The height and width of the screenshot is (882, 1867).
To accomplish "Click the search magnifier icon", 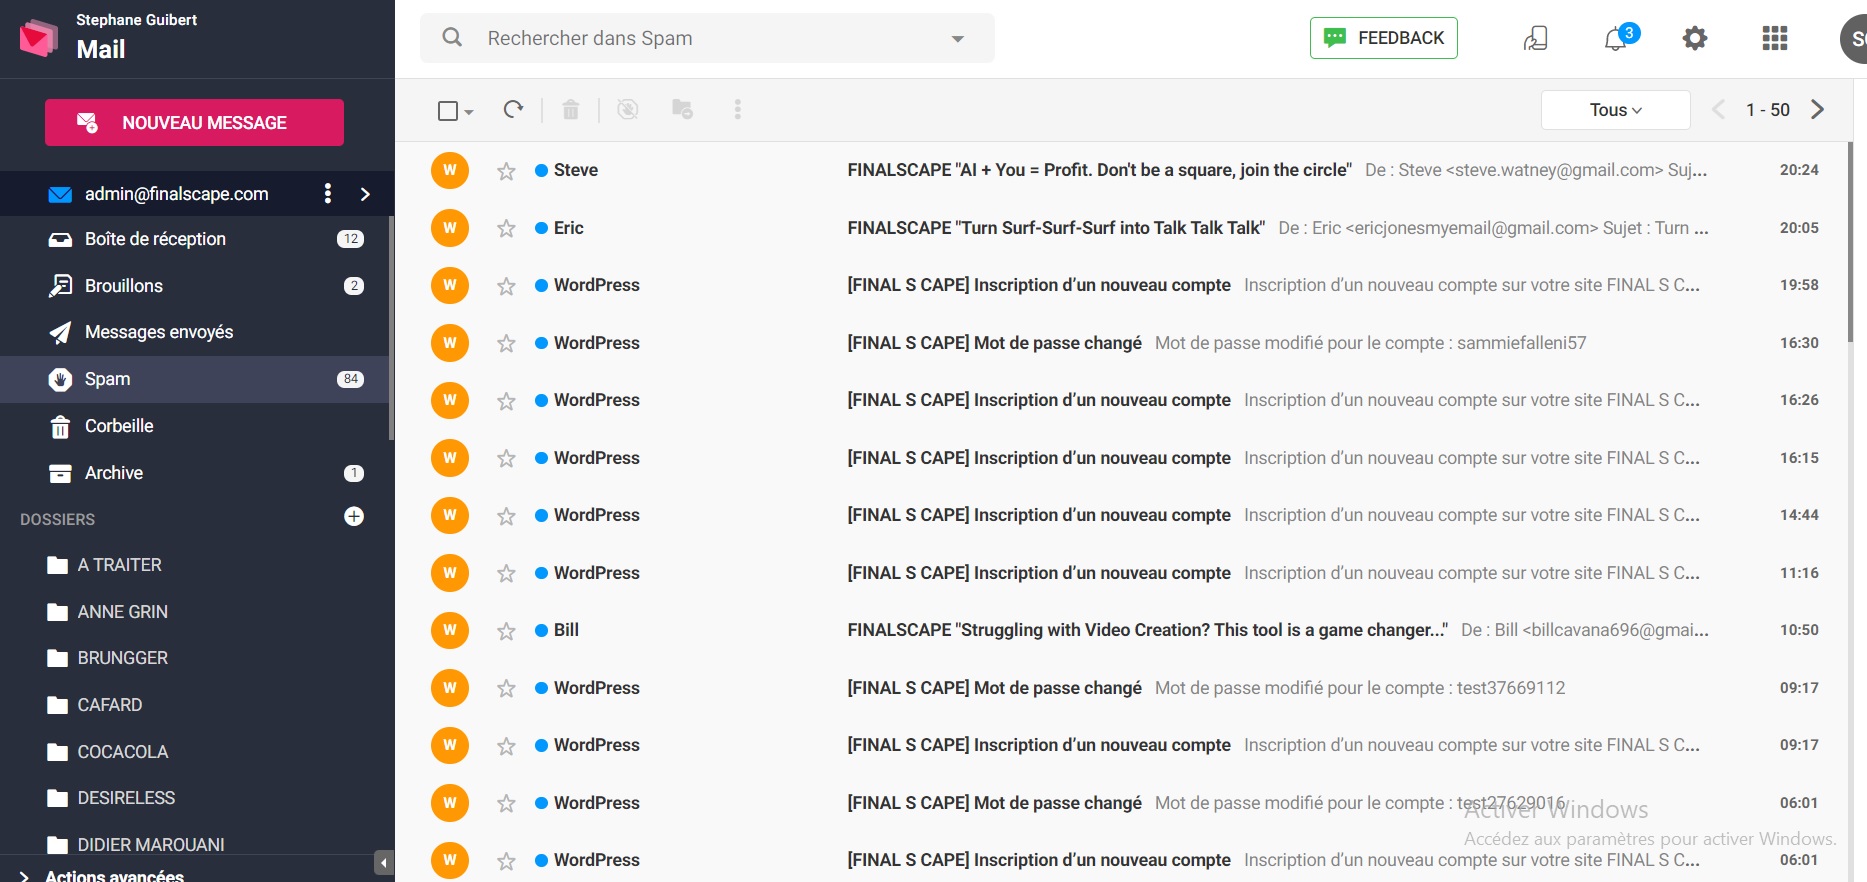I will tap(452, 37).
